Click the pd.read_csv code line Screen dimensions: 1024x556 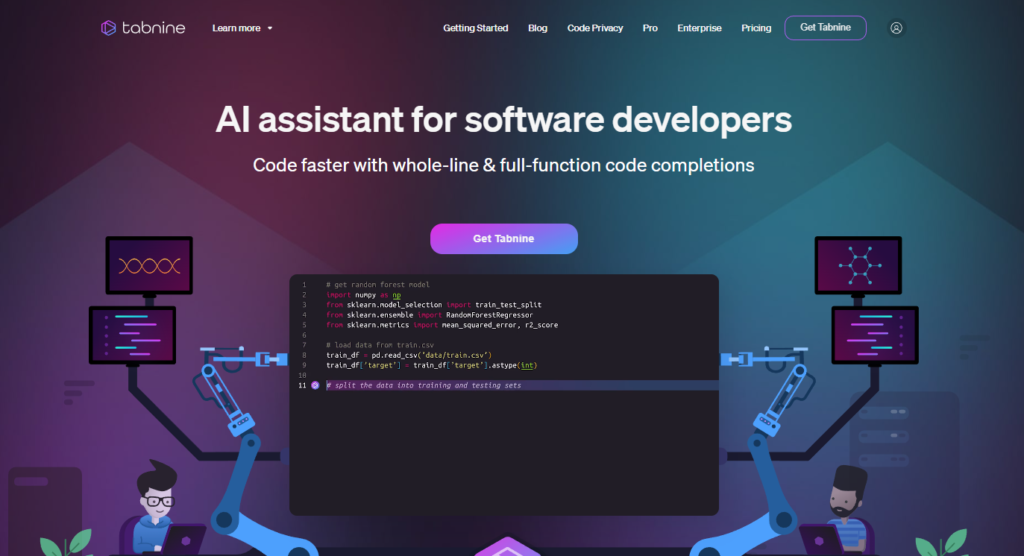click(x=409, y=355)
